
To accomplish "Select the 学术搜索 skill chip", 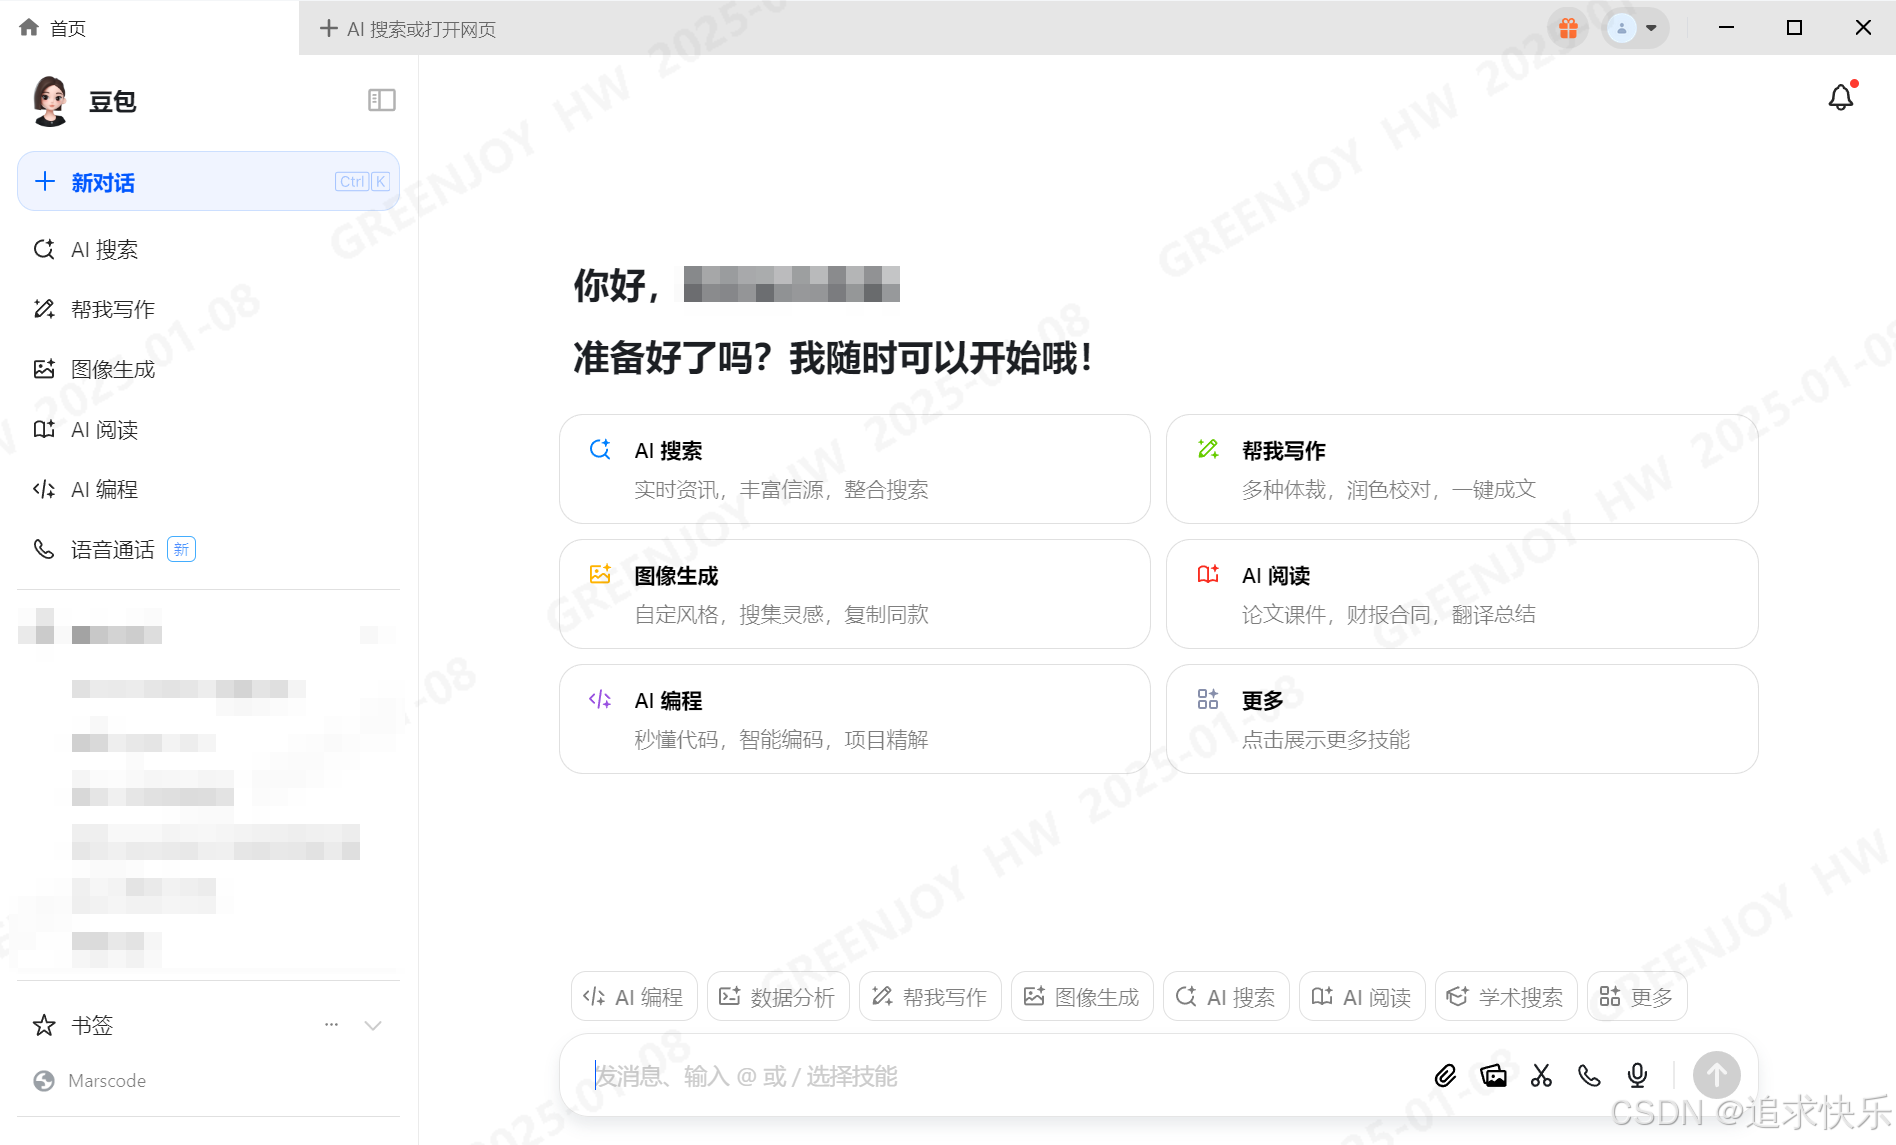I will pyautogui.click(x=1506, y=996).
